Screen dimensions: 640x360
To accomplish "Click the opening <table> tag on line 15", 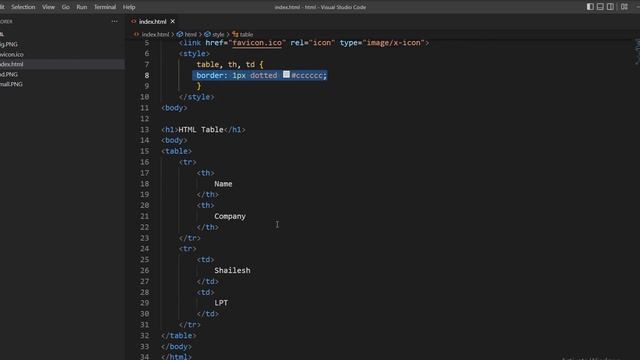I will [176, 151].
